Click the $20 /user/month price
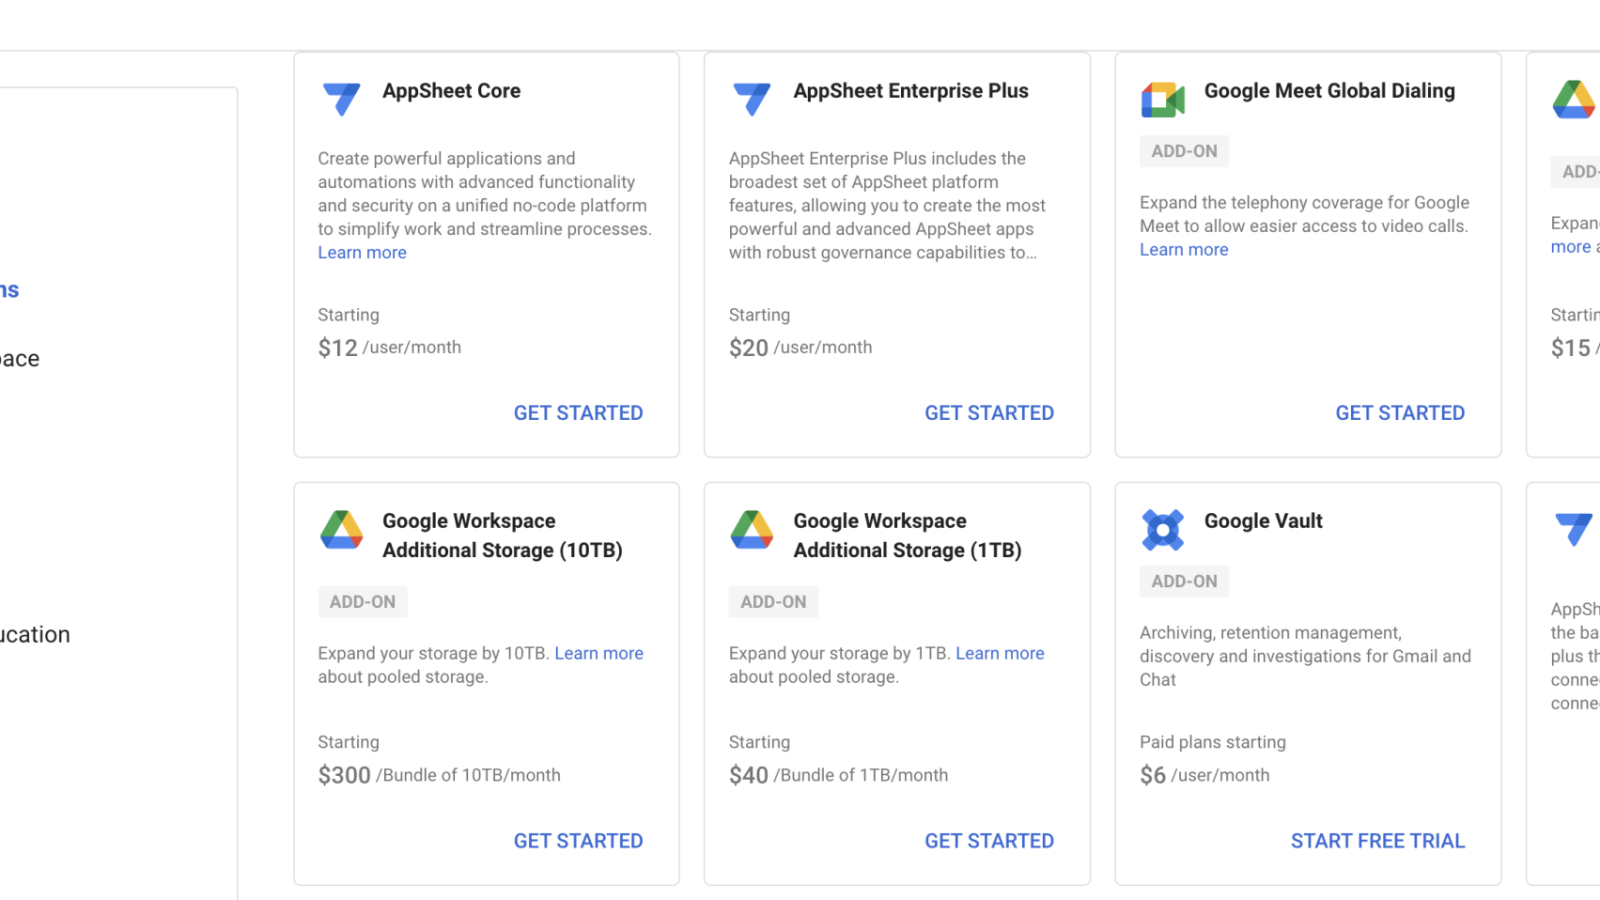Viewport: 1600px width, 900px height. pos(800,348)
